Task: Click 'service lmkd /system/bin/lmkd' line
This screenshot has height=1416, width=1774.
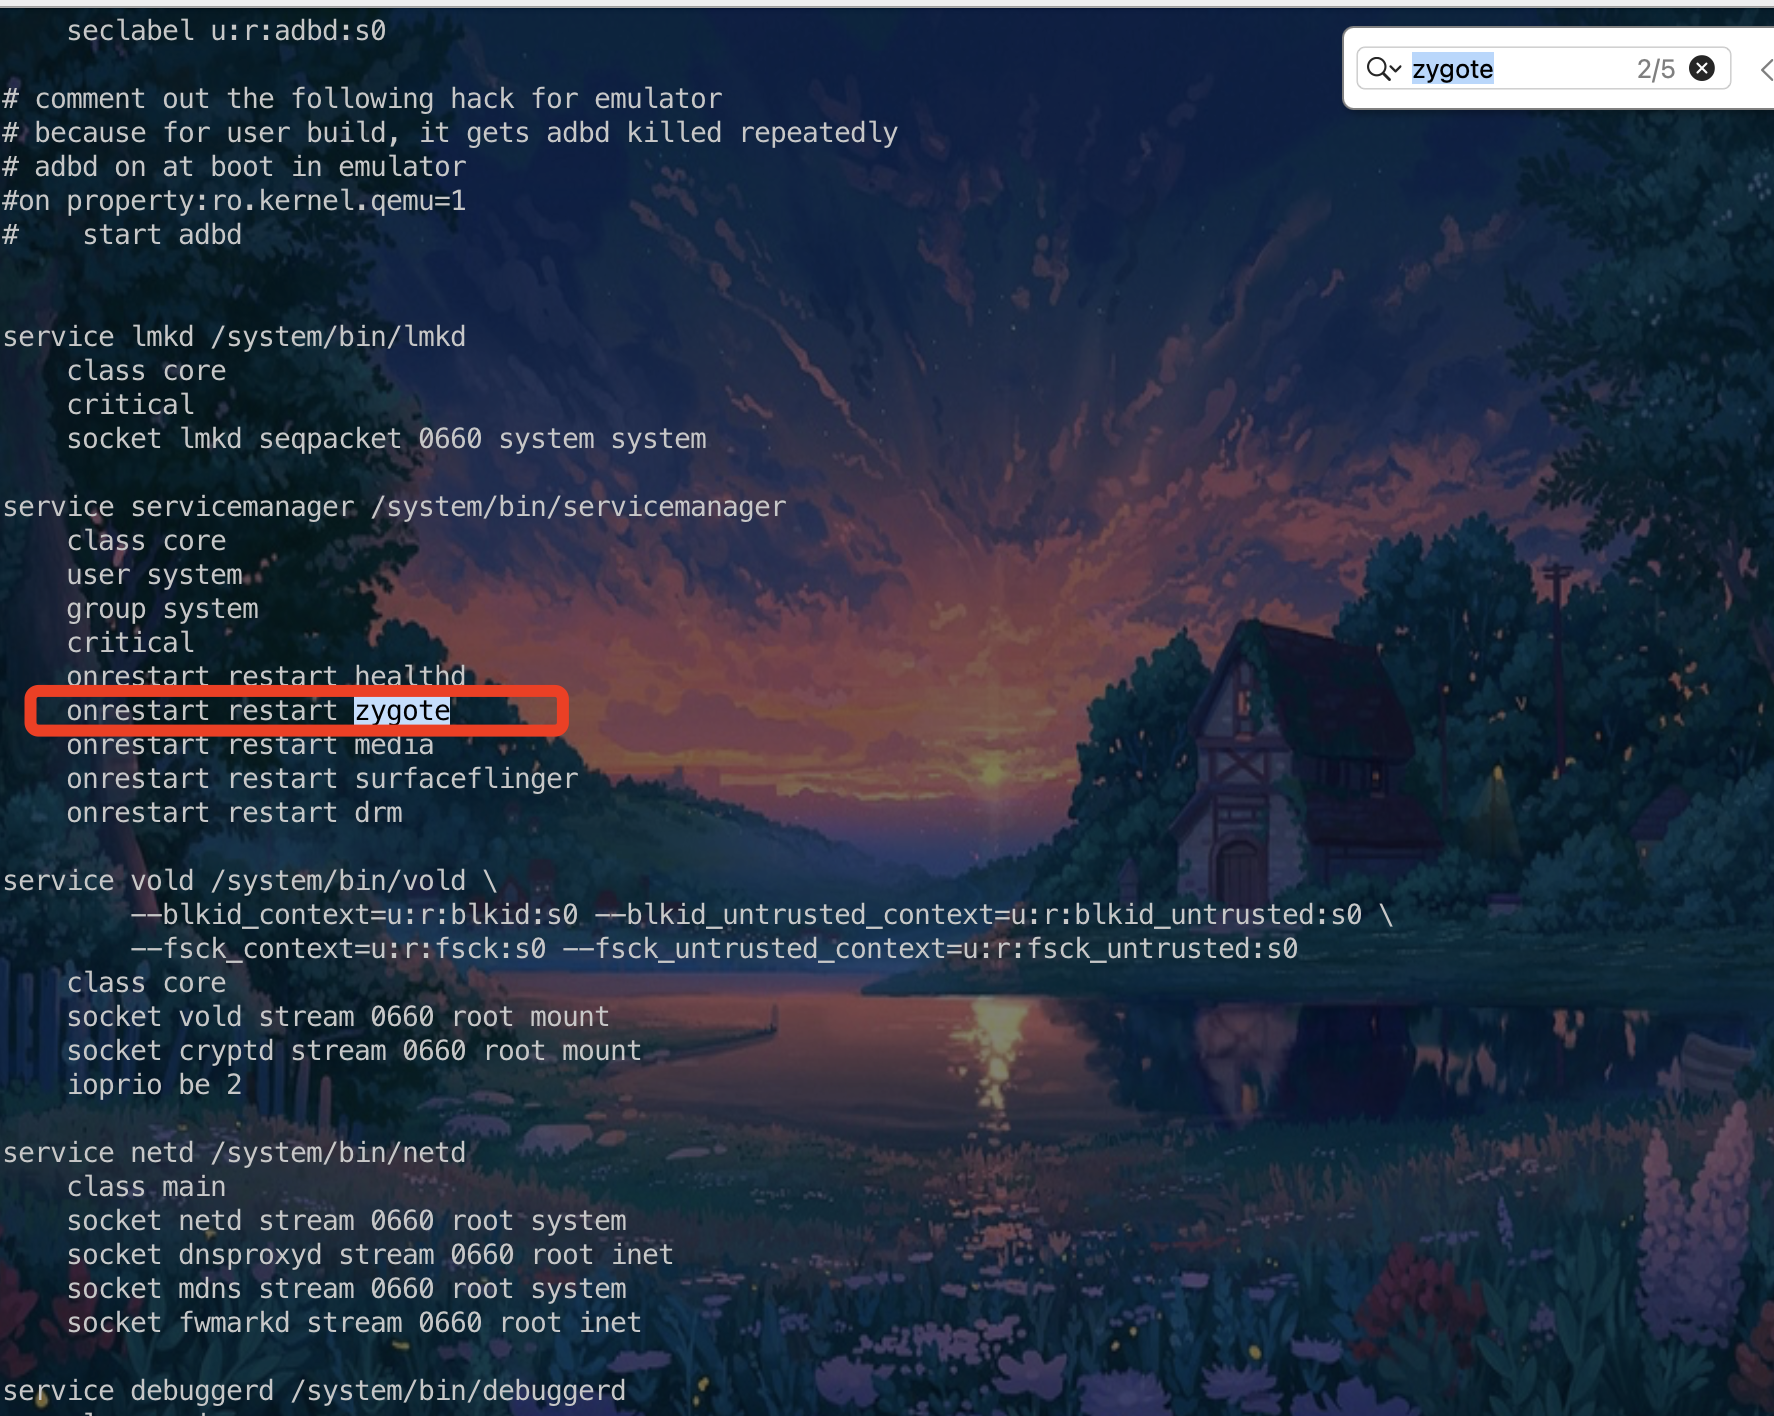Action: [x=234, y=337]
